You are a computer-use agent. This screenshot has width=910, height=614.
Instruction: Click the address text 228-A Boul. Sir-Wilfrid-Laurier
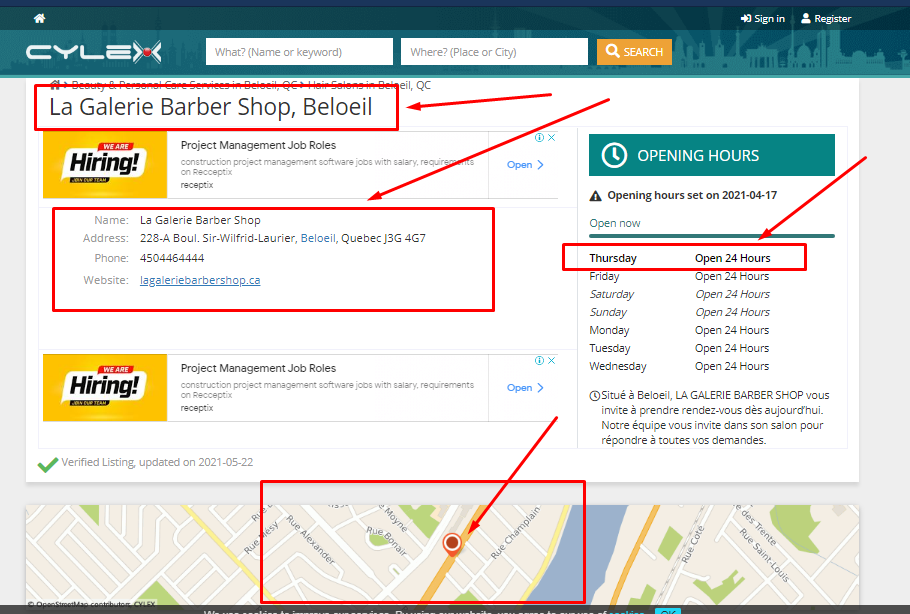[217, 238]
